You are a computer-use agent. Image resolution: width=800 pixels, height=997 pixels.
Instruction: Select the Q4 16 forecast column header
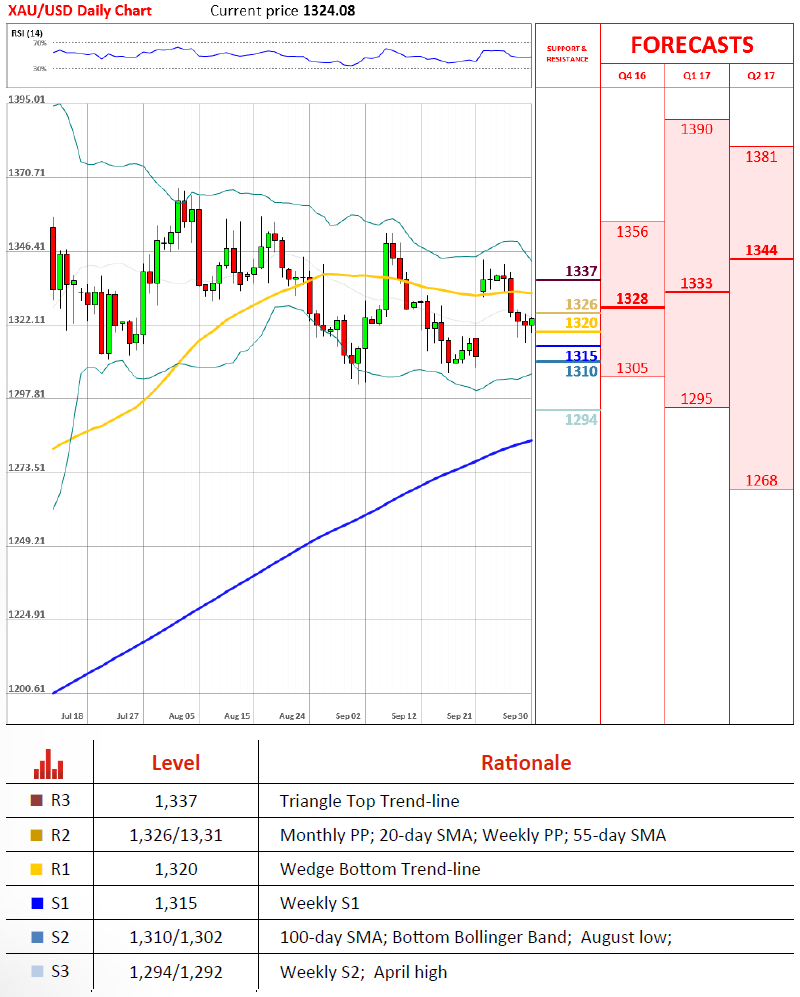pos(632,76)
